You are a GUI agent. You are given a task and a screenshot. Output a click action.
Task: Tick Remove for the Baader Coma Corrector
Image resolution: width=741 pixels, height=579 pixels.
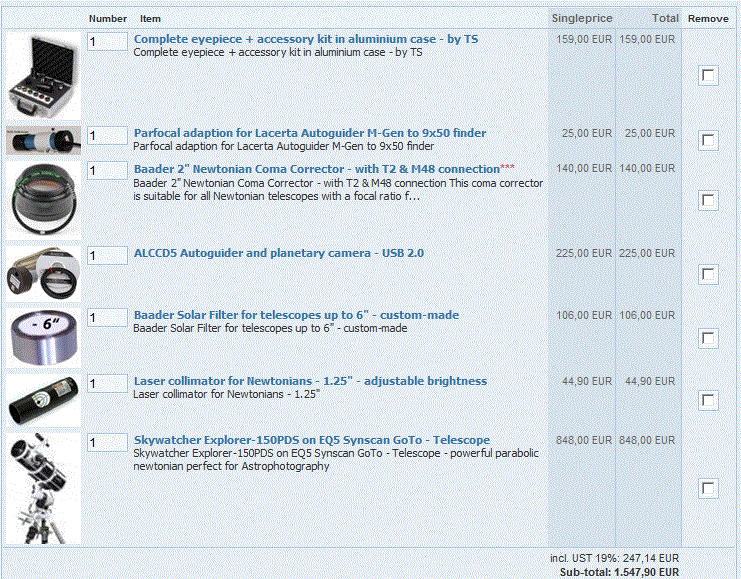click(708, 200)
